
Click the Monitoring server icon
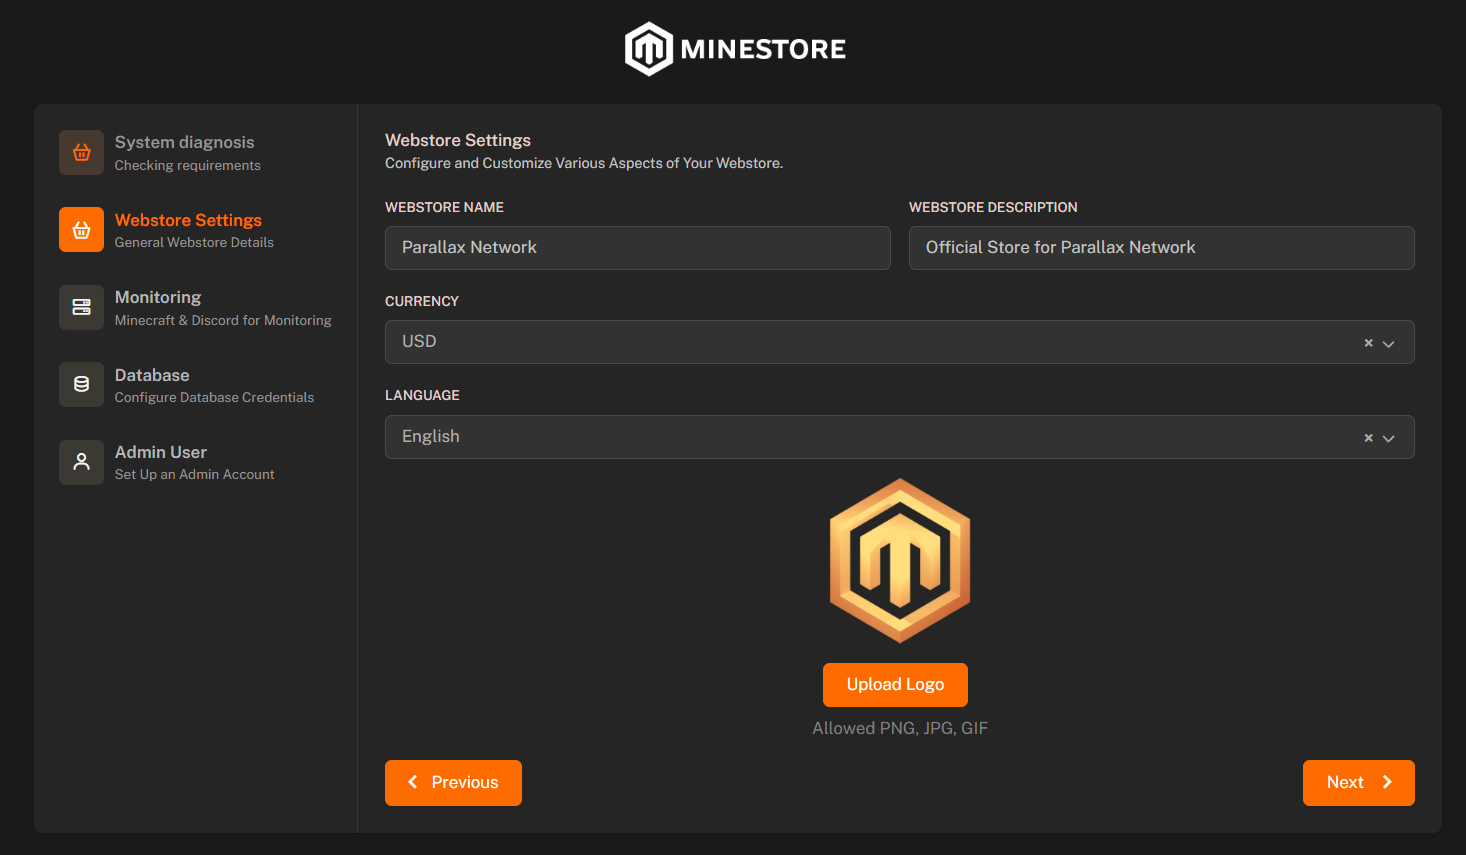pyautogui.click(x=81, y=307)
